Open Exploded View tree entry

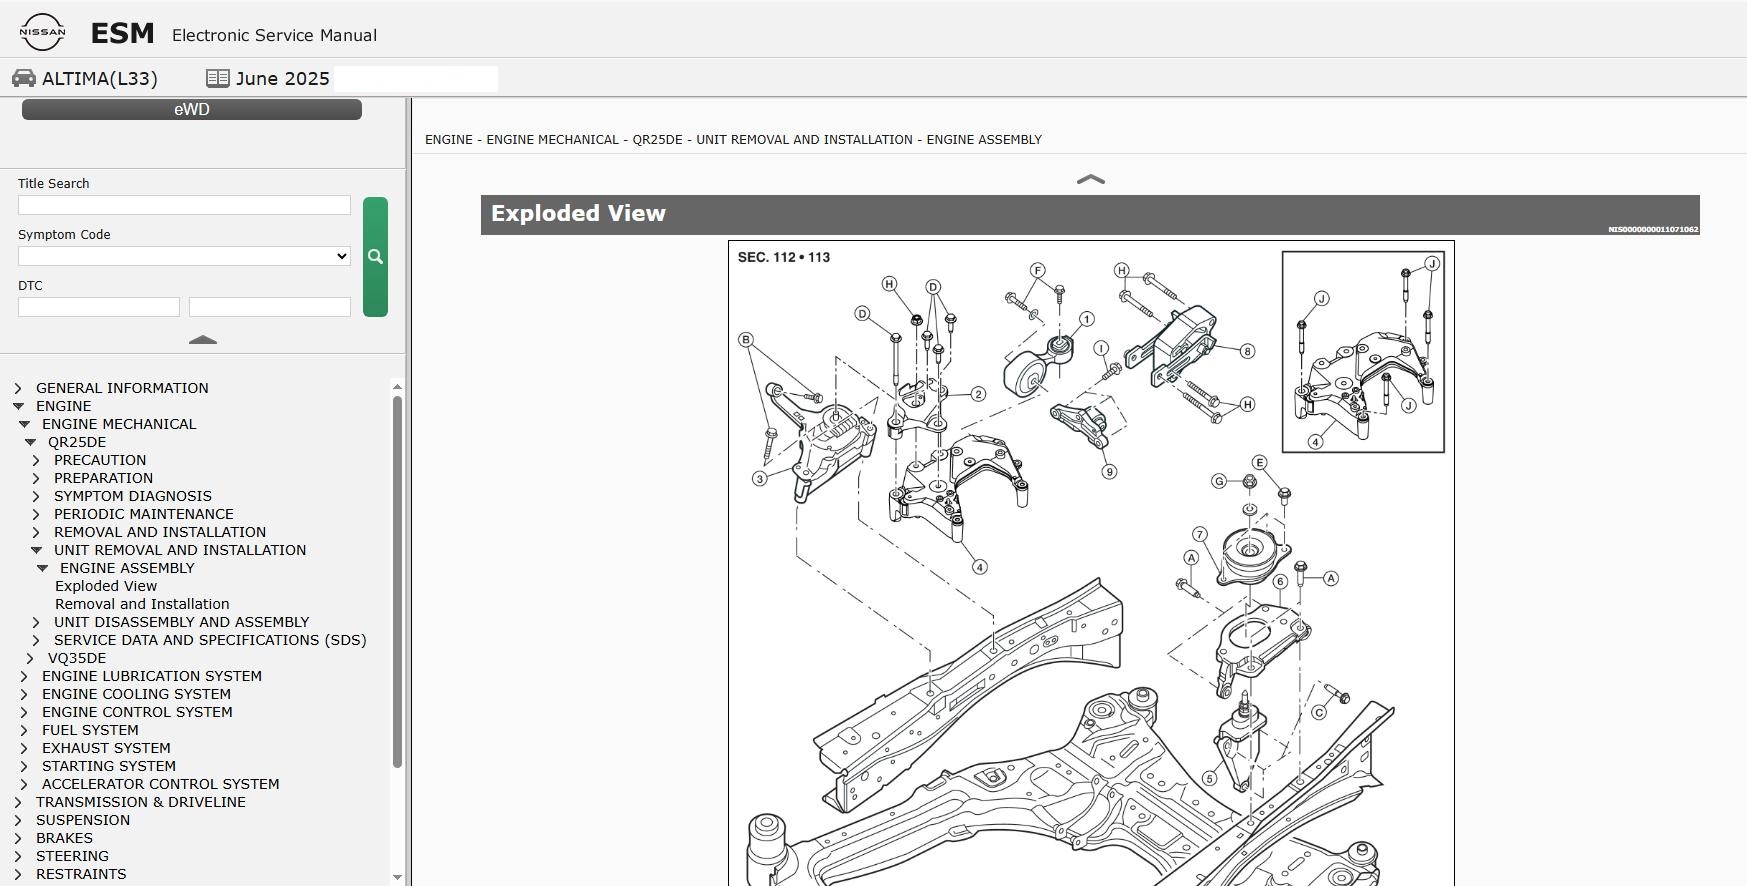[x=106, y=586]
